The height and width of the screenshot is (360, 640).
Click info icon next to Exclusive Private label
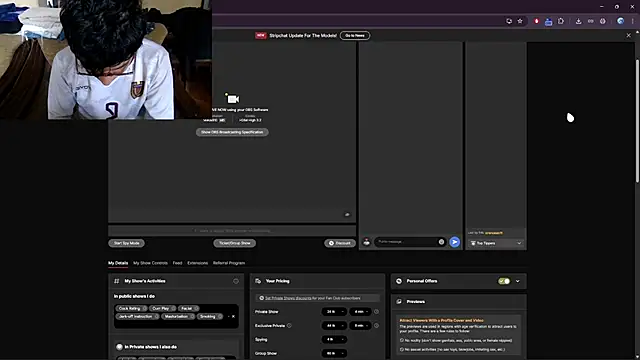(289, 326)
